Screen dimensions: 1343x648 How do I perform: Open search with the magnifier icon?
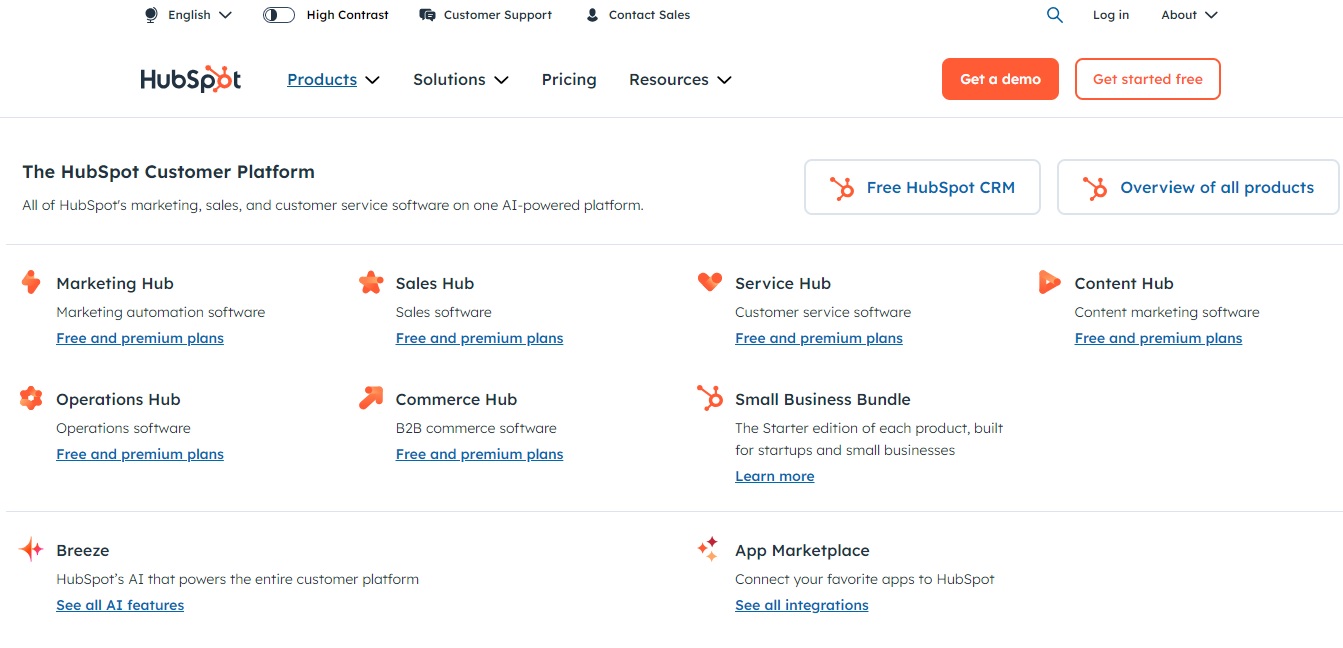(x=1055, y=15)
